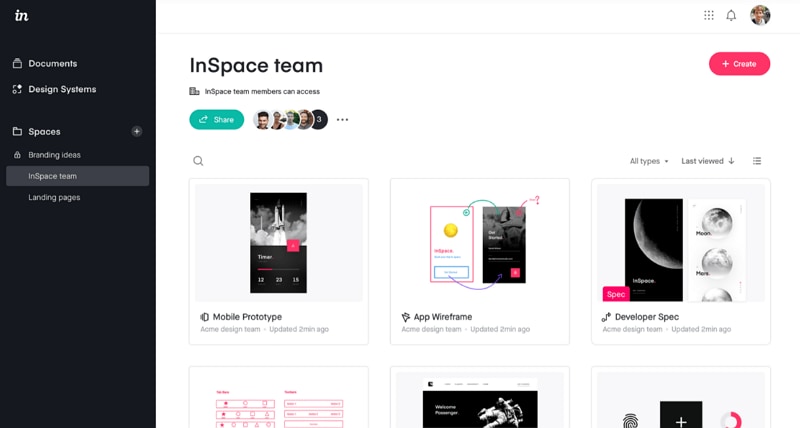800x428 pixels.
Task: Select the InSpace team space in the sidebar
Action: click(78, 176)
